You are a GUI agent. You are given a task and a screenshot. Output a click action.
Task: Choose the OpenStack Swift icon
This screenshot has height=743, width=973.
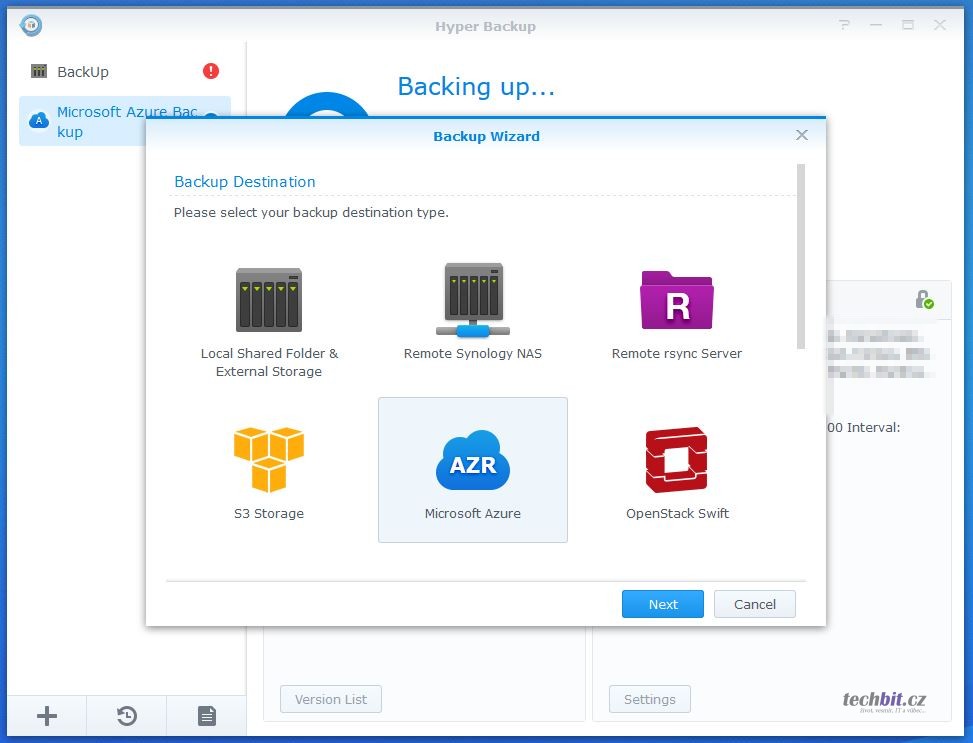[x=677, y=460]
